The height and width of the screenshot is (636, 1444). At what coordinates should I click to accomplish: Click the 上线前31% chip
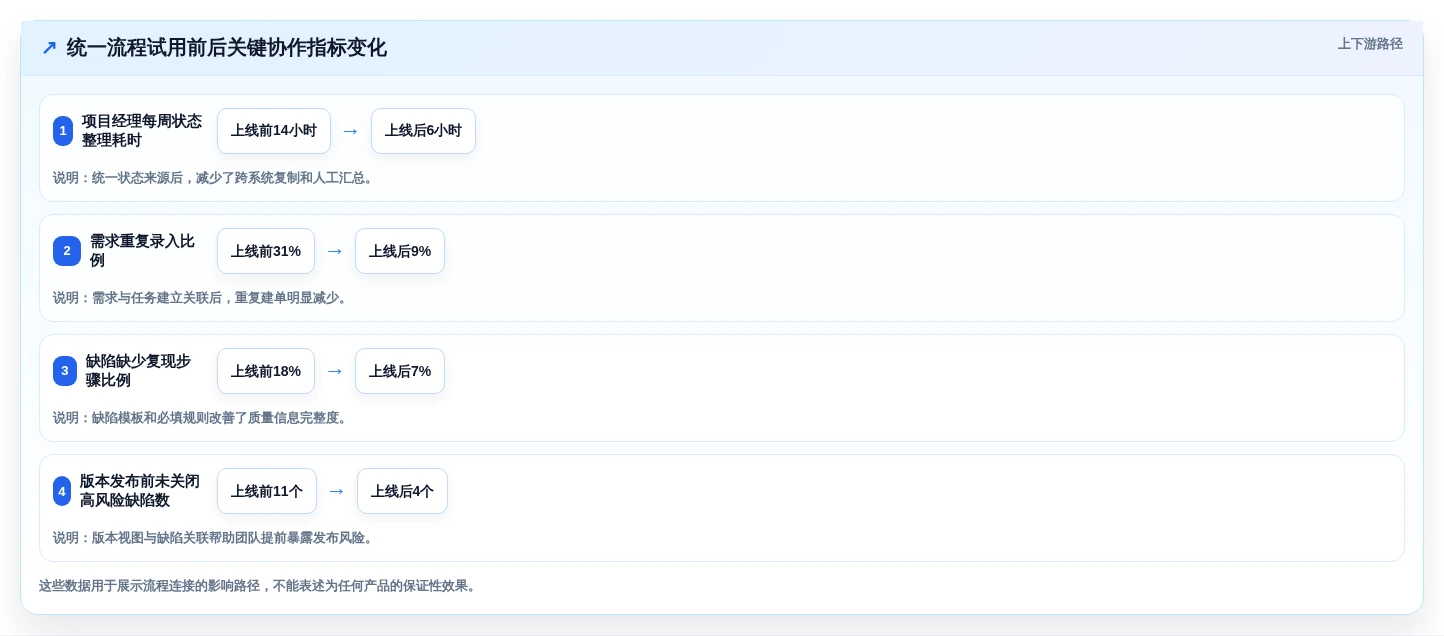click(266, 251)
